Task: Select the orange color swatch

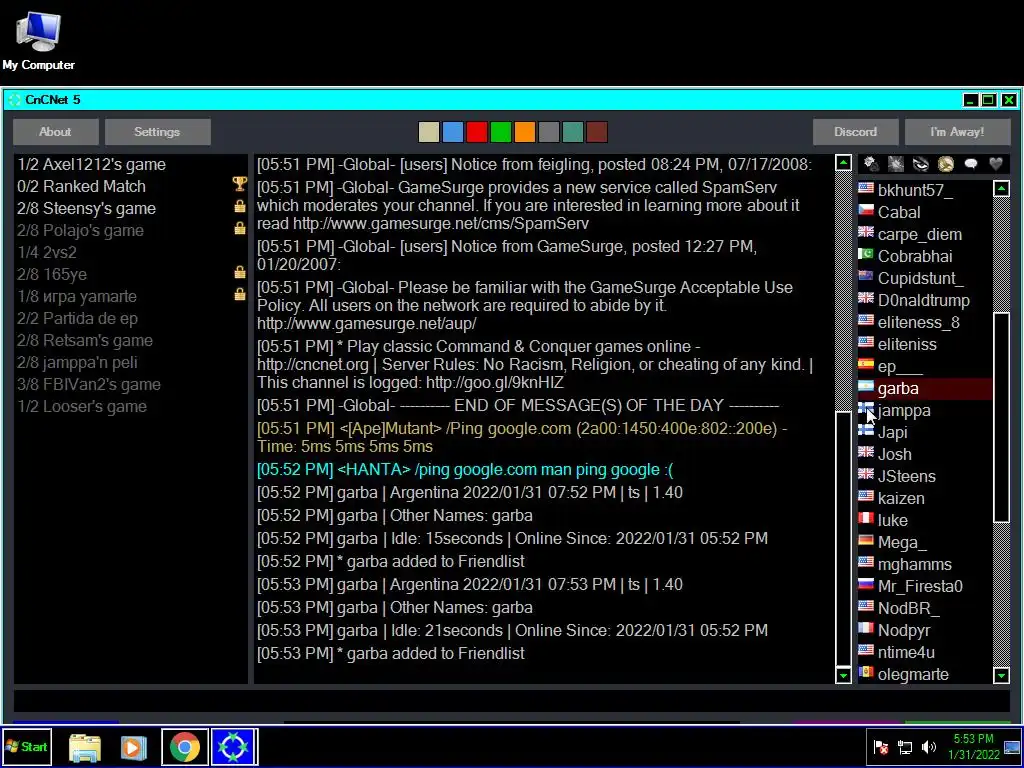Action: [x=524, y=132]
